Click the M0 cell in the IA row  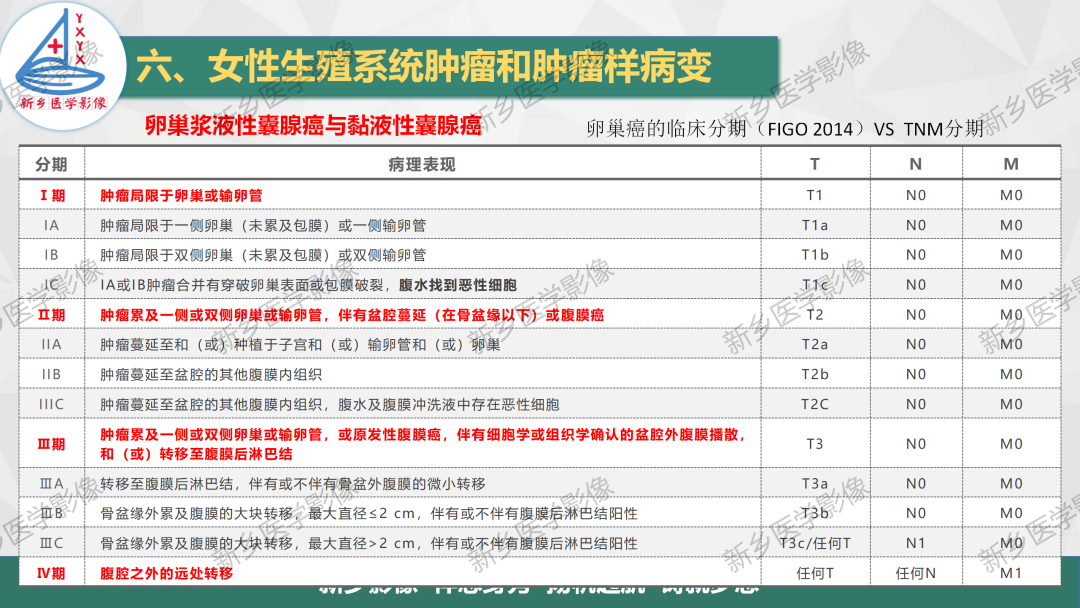pyautogui.click(x=1010, y=225)
